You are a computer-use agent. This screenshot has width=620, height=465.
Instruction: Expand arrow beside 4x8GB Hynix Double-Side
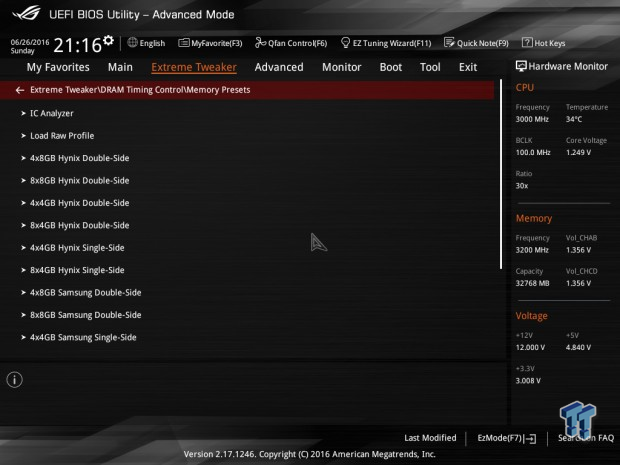click(23, 158)
